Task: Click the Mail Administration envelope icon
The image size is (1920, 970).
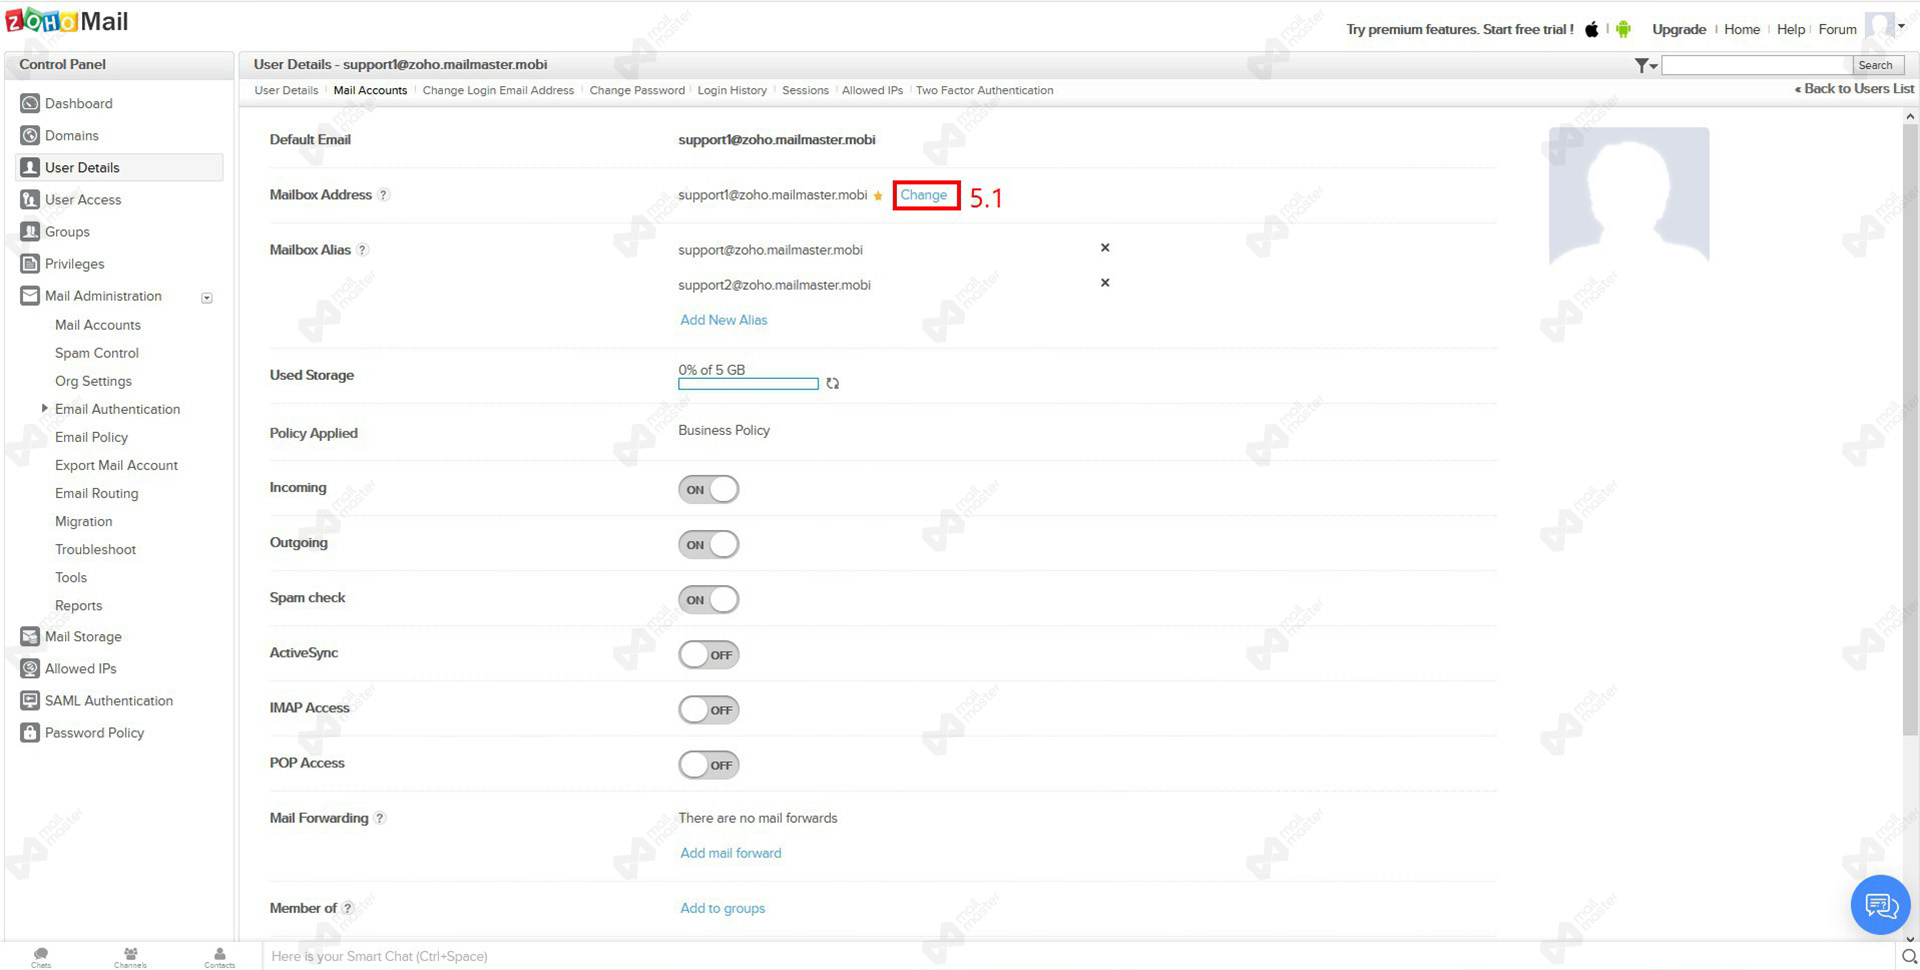Action: [30, 295]
